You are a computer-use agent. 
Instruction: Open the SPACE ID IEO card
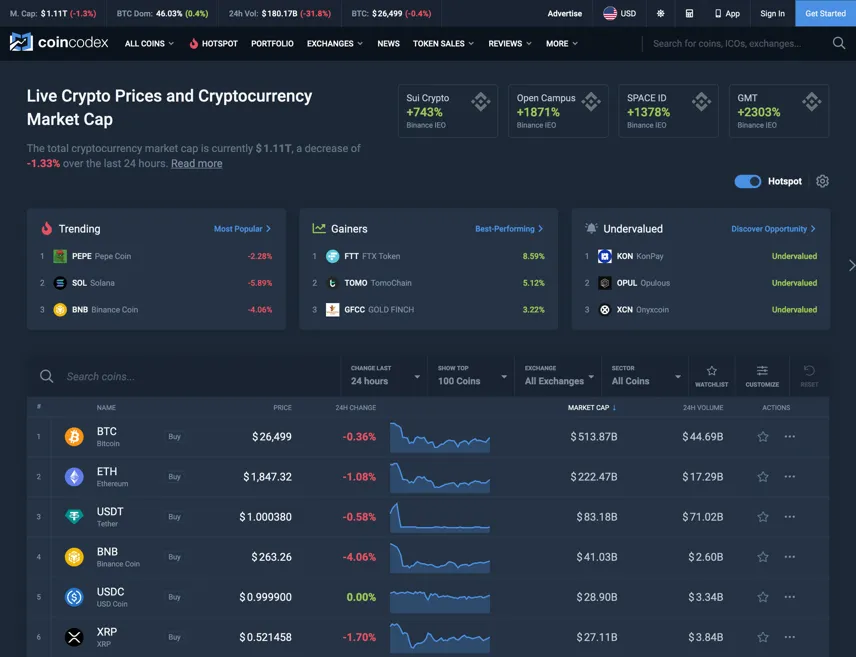tap(668, 111)
